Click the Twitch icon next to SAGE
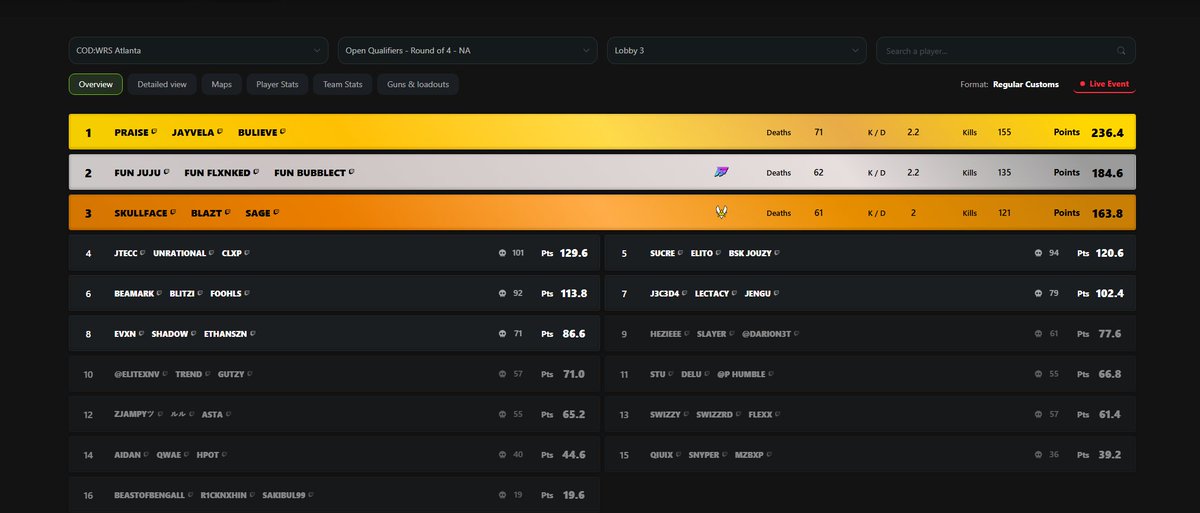Screen dimensions: 1200x513 point(276,213)
